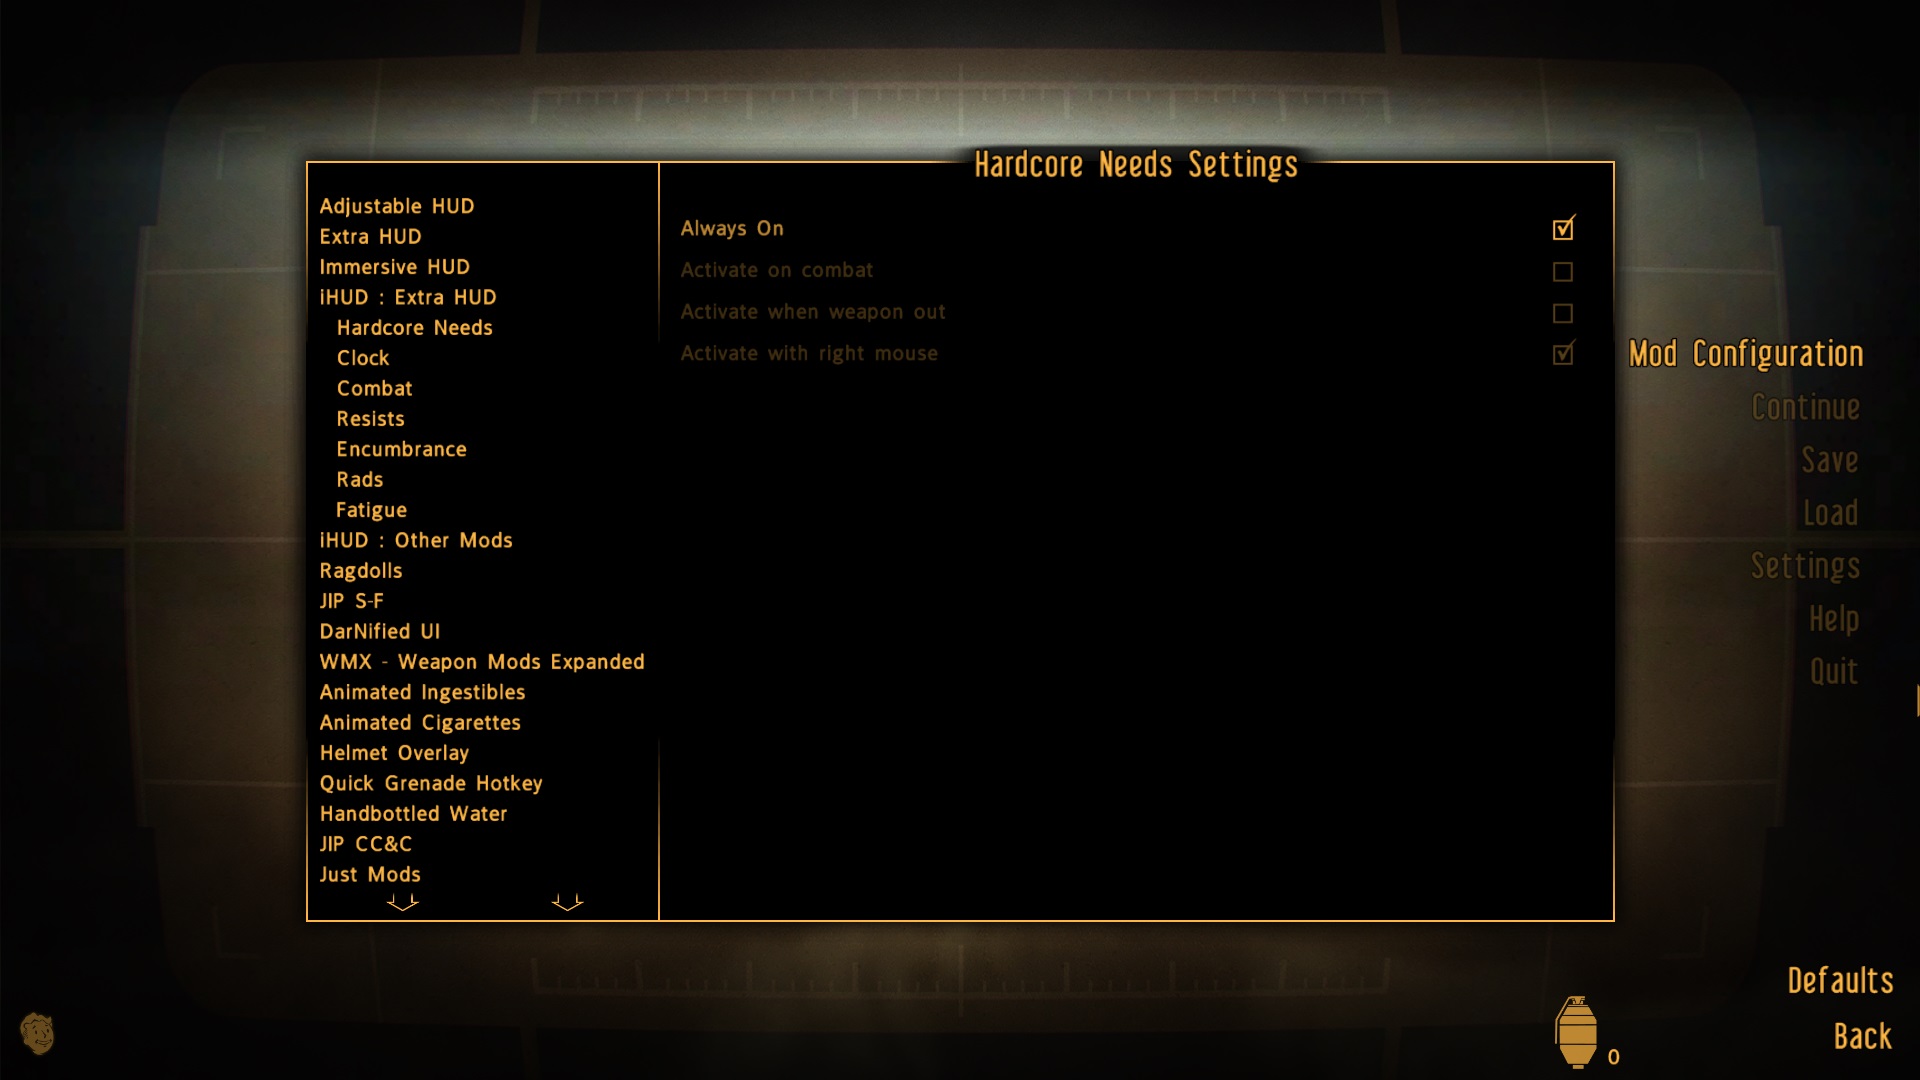Select Animated Ingestibles mod entry
The image size is (1920, 1080).
[x=422, y=692]
